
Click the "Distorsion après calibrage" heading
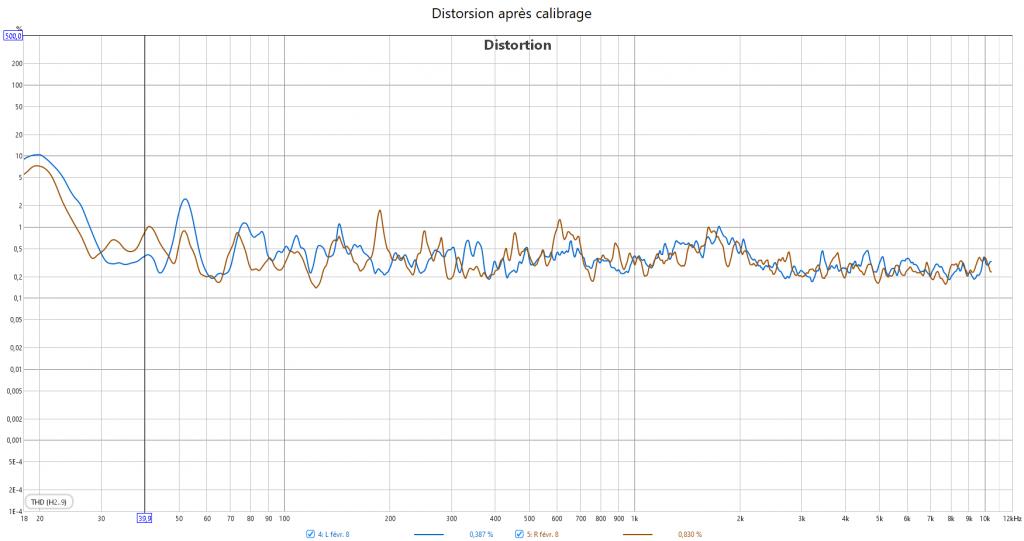point(512,13)
